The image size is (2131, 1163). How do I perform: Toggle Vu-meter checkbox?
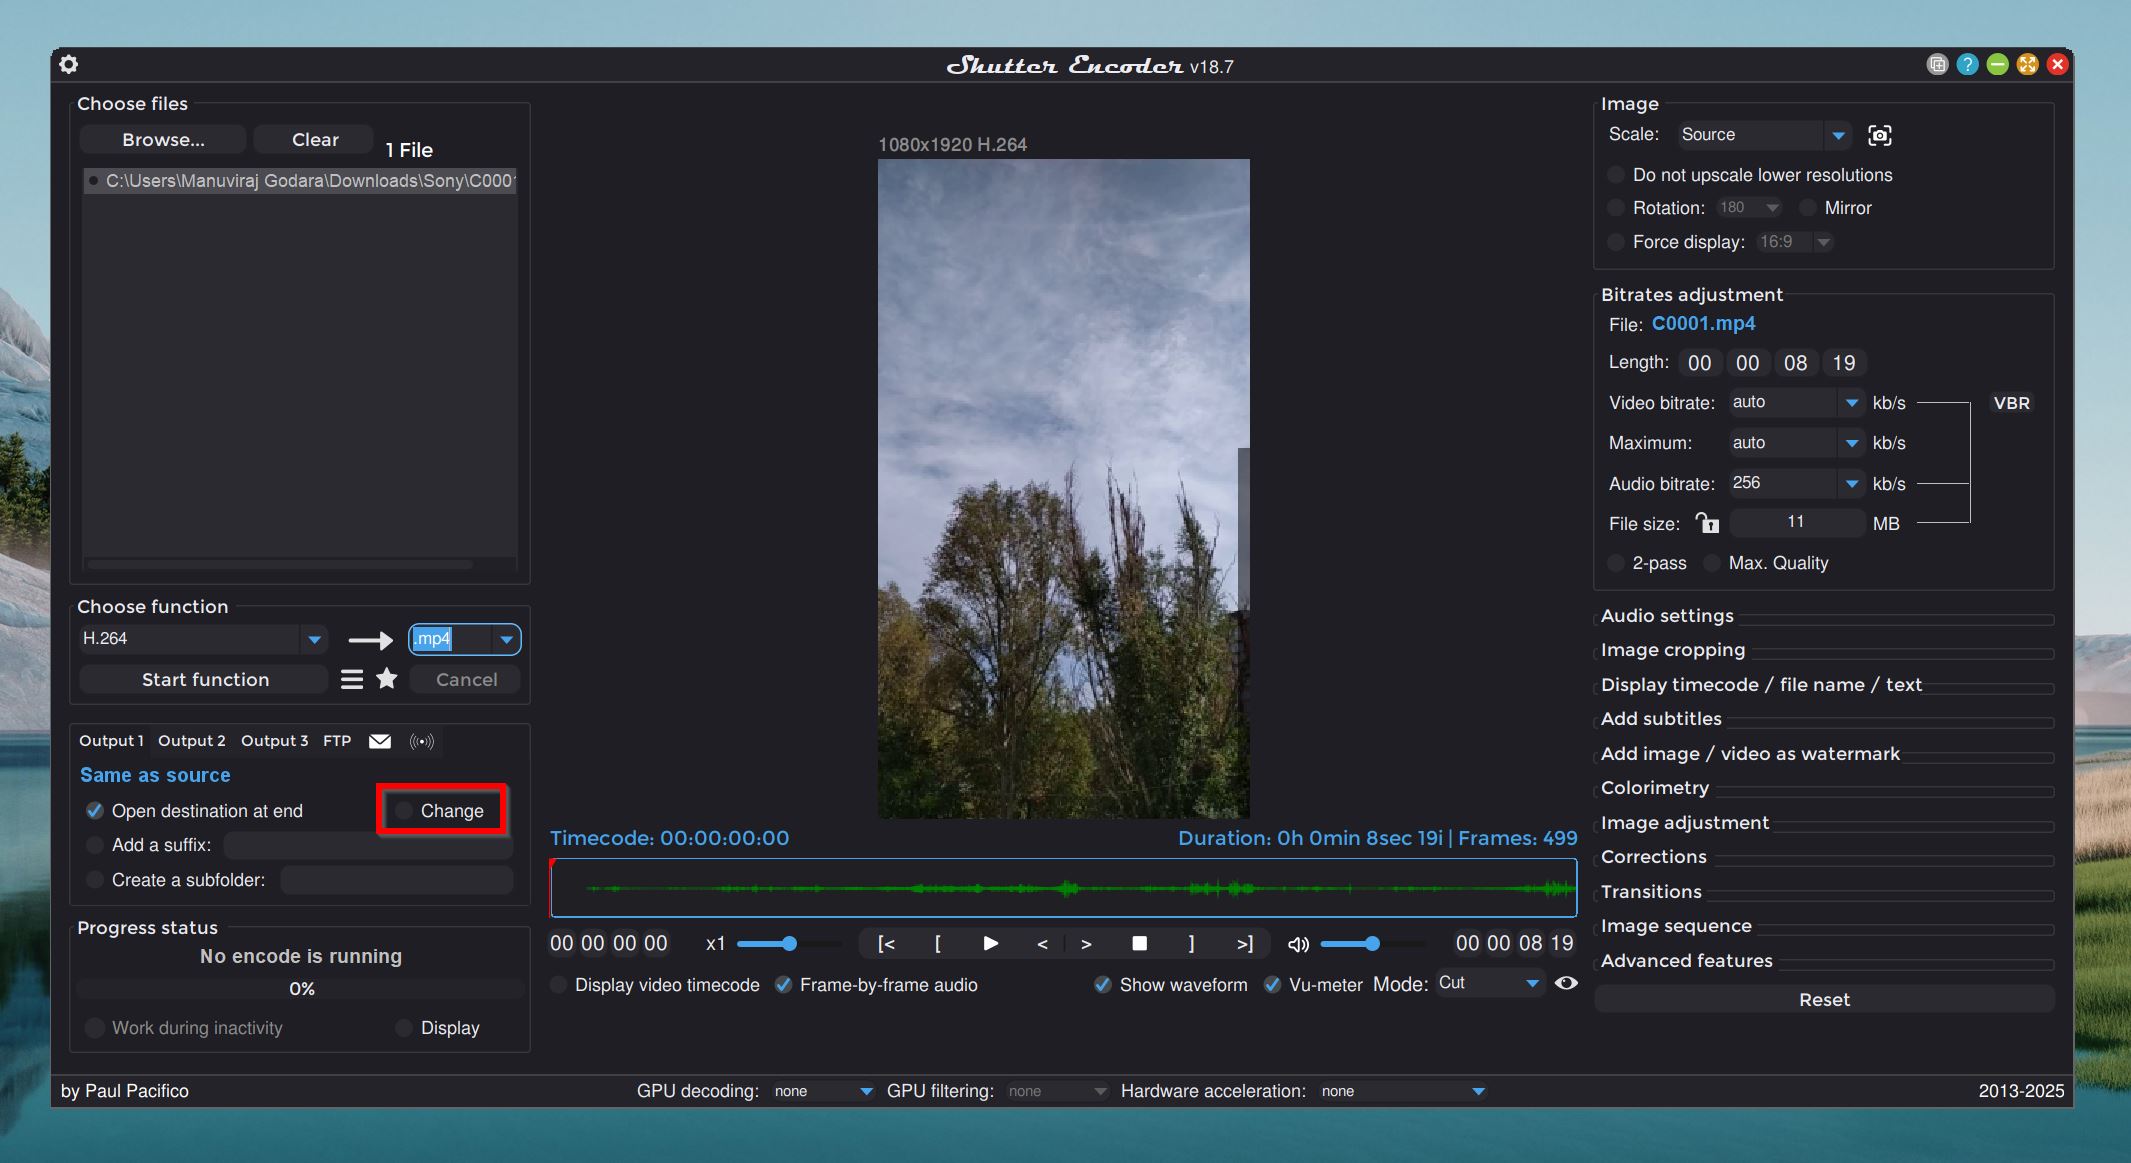click(x=1273, y=985)
